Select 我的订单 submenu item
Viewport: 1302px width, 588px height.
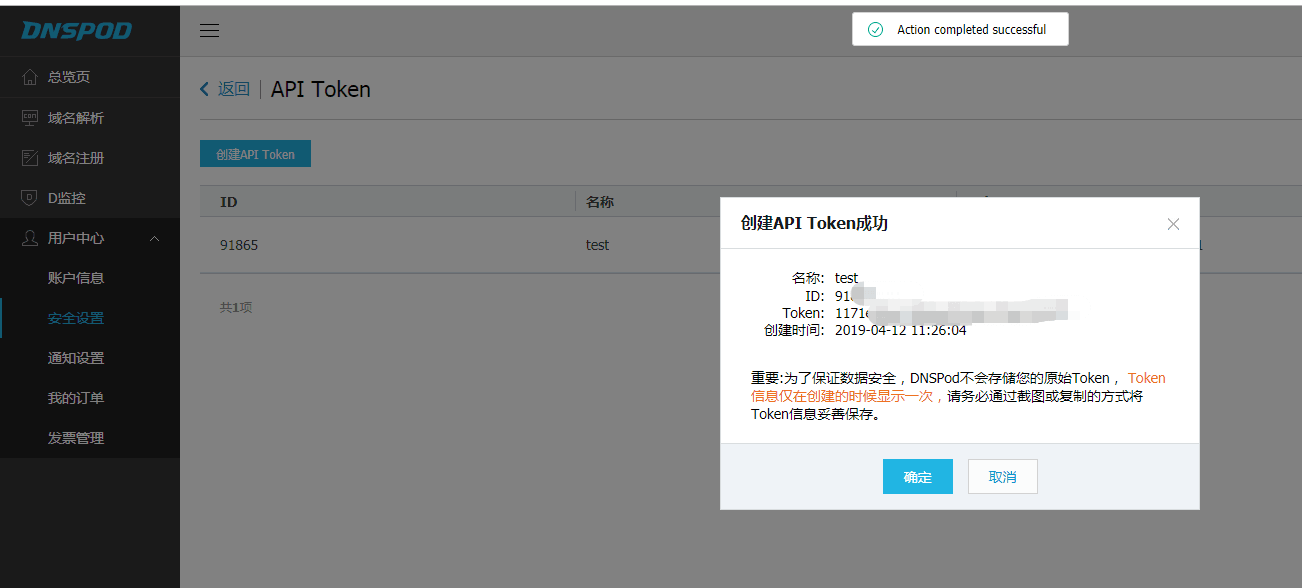(x=76, y=398)
